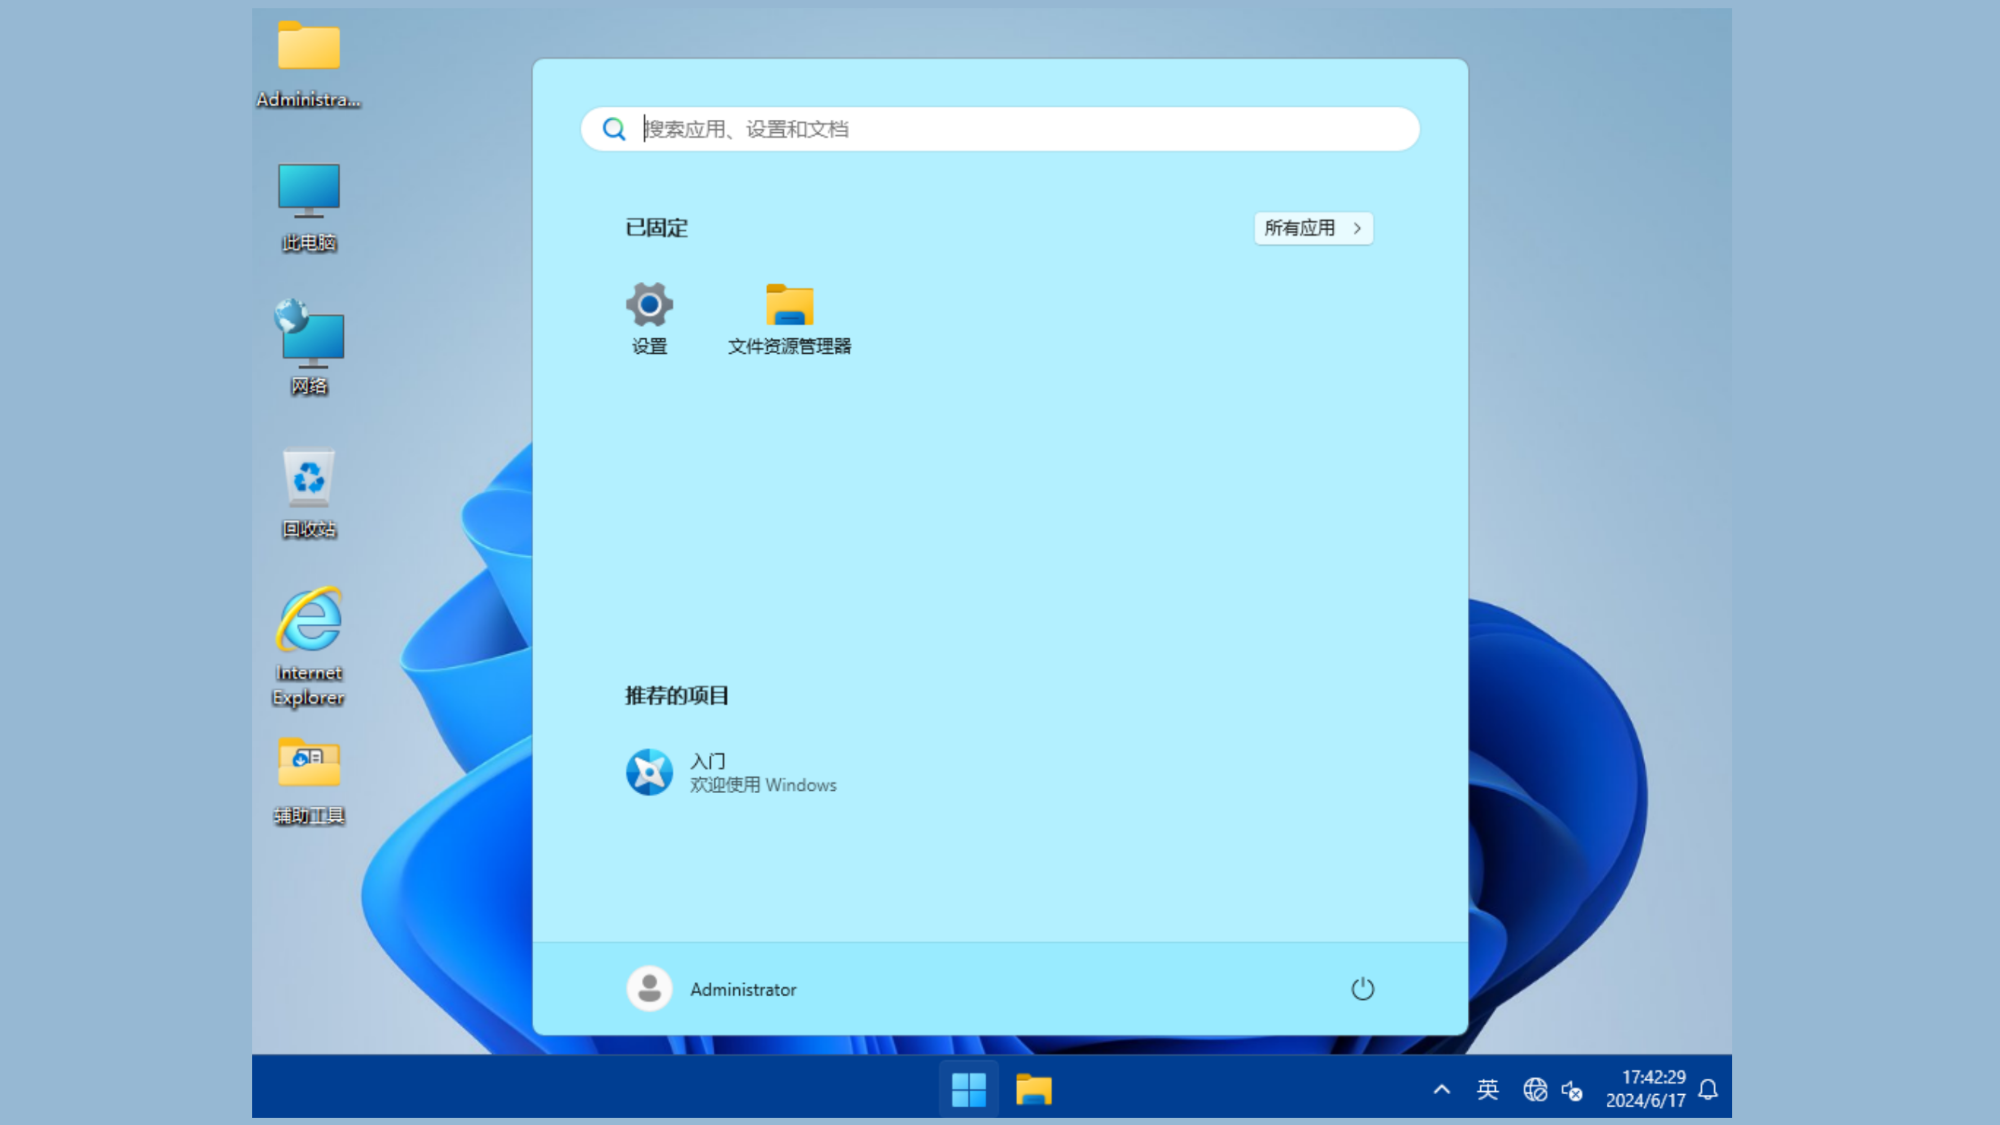The height and width of the screenshot is (1125, 2000).
Task: Open File Explorer from the taskbar
Action: click(1036, 1087)
